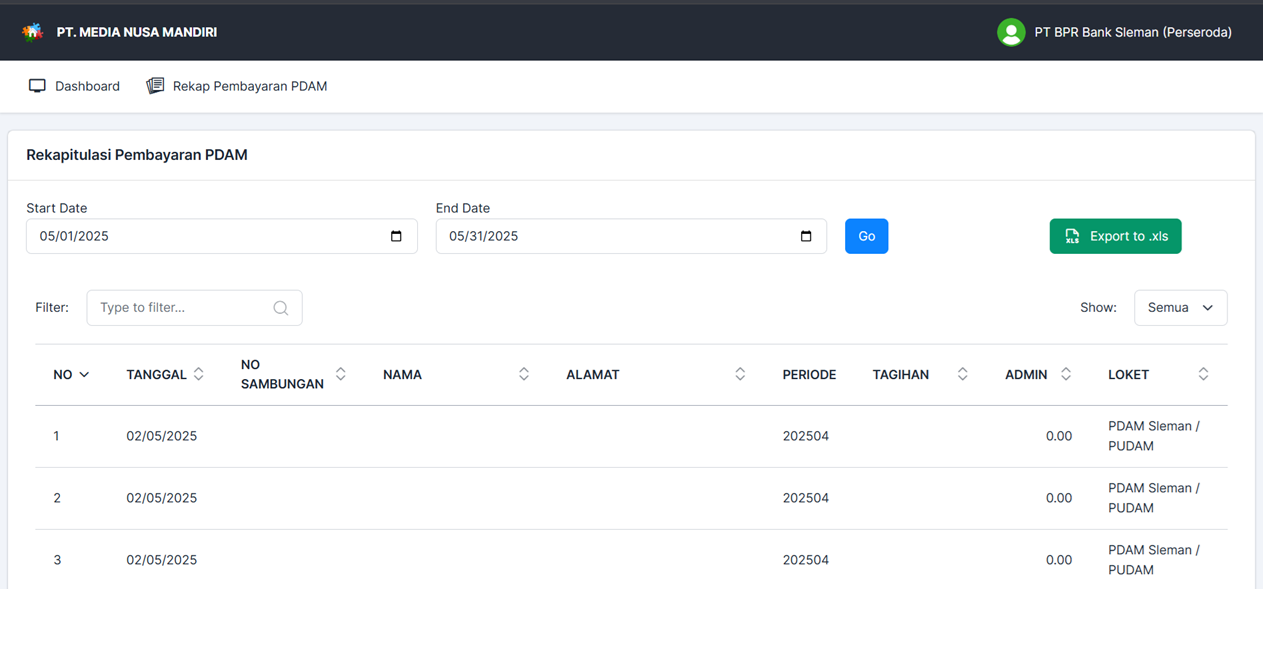Screen dimensions: 1263x648
Task: Switch to the Dashboard menu item
Action: [x=87, y=85]
